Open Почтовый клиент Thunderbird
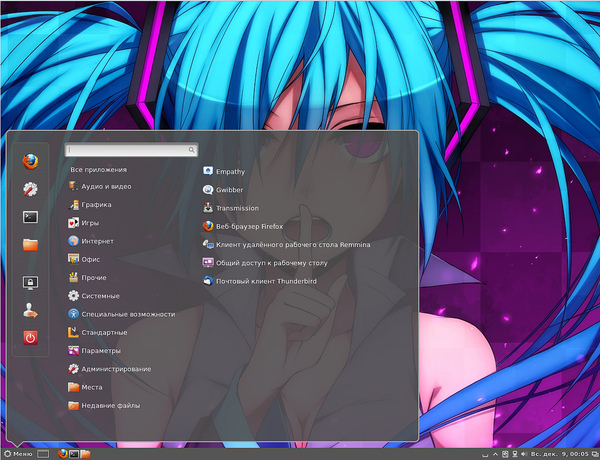 pos(268,281)
